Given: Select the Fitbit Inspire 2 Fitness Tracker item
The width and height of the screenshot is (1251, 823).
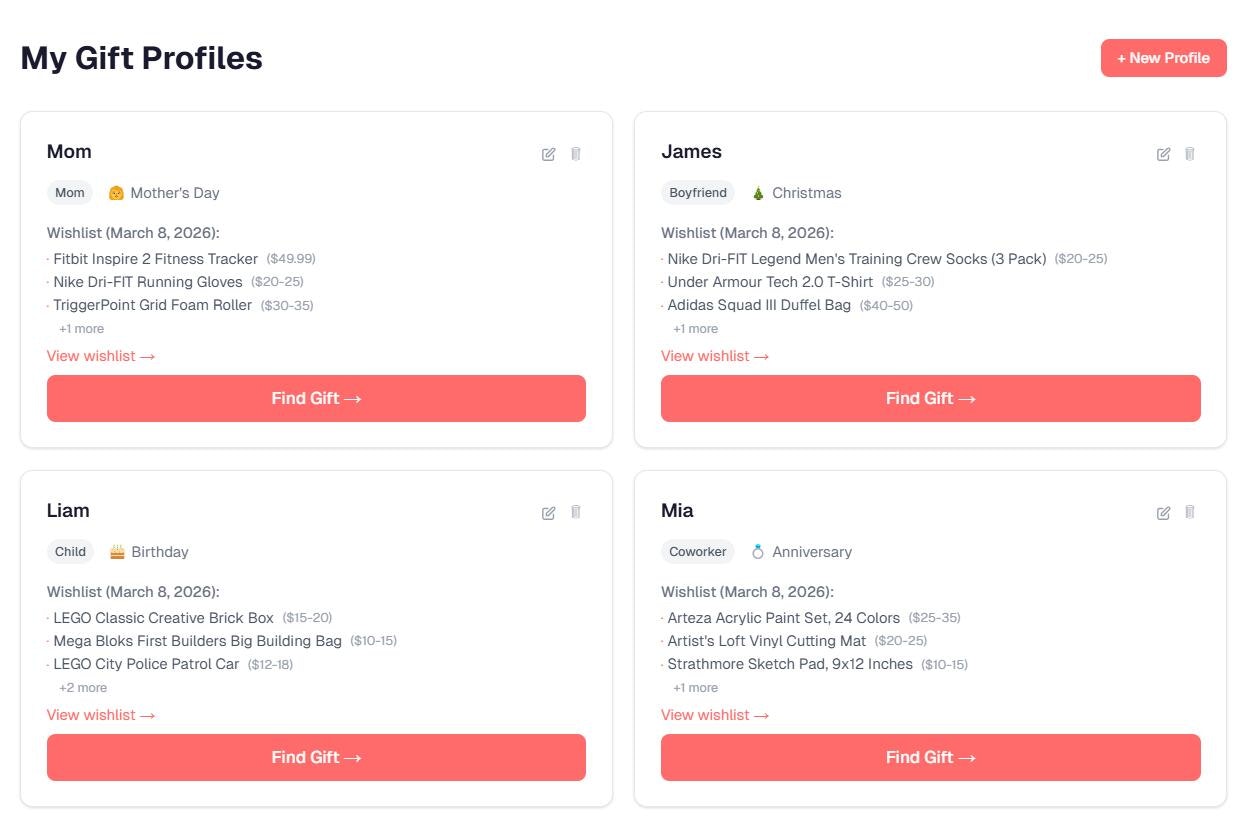Looking at the screenshot, I should (x=155, y=259).
